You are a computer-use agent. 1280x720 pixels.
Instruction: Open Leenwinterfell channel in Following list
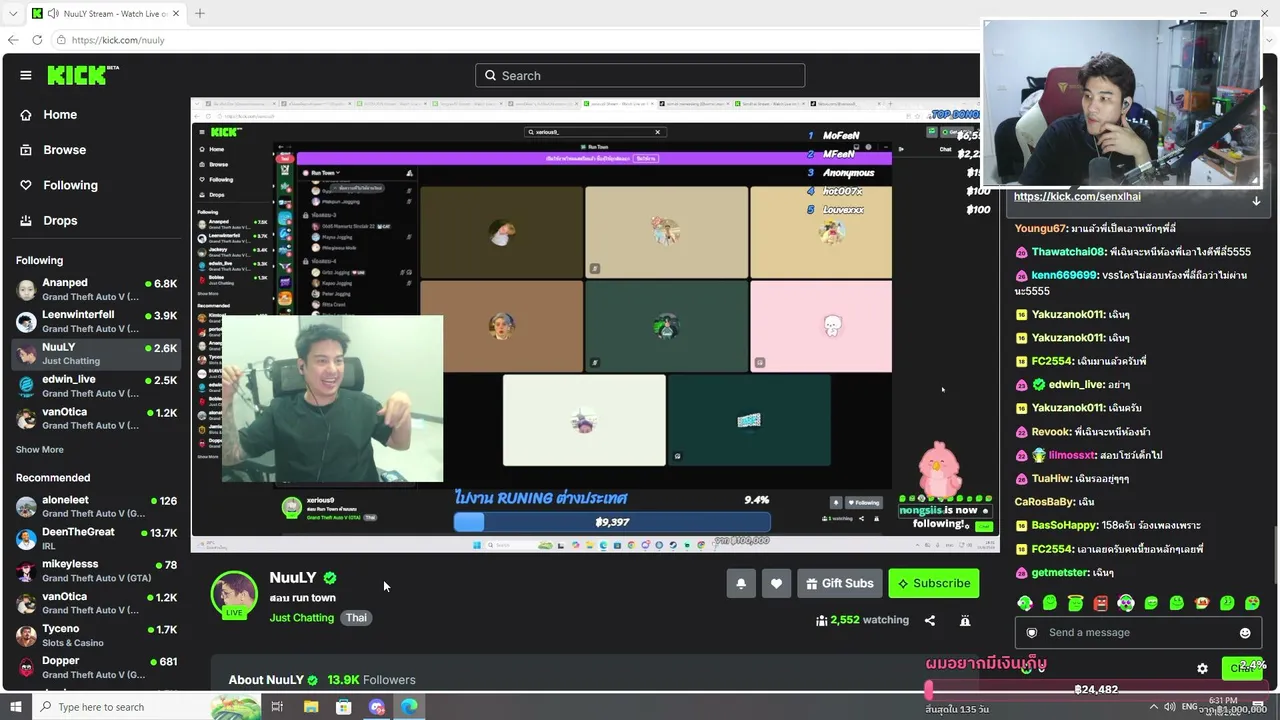(x=96, y=322)
